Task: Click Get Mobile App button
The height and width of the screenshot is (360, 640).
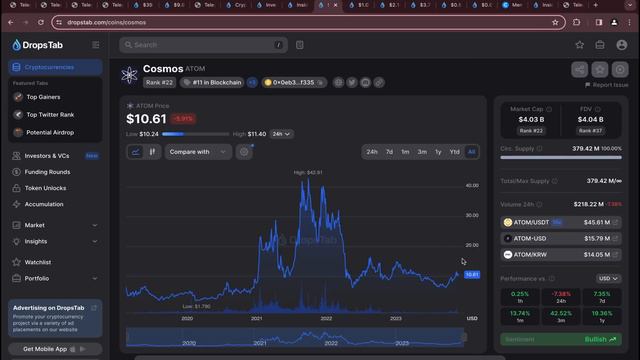Action: [55, 349]
